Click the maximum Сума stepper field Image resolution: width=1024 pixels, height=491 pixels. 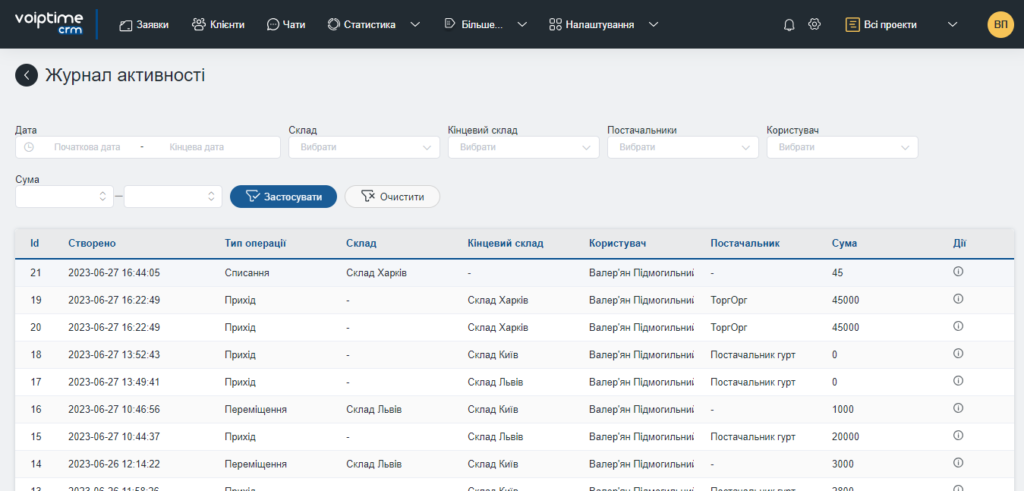(x=173, y=197)
